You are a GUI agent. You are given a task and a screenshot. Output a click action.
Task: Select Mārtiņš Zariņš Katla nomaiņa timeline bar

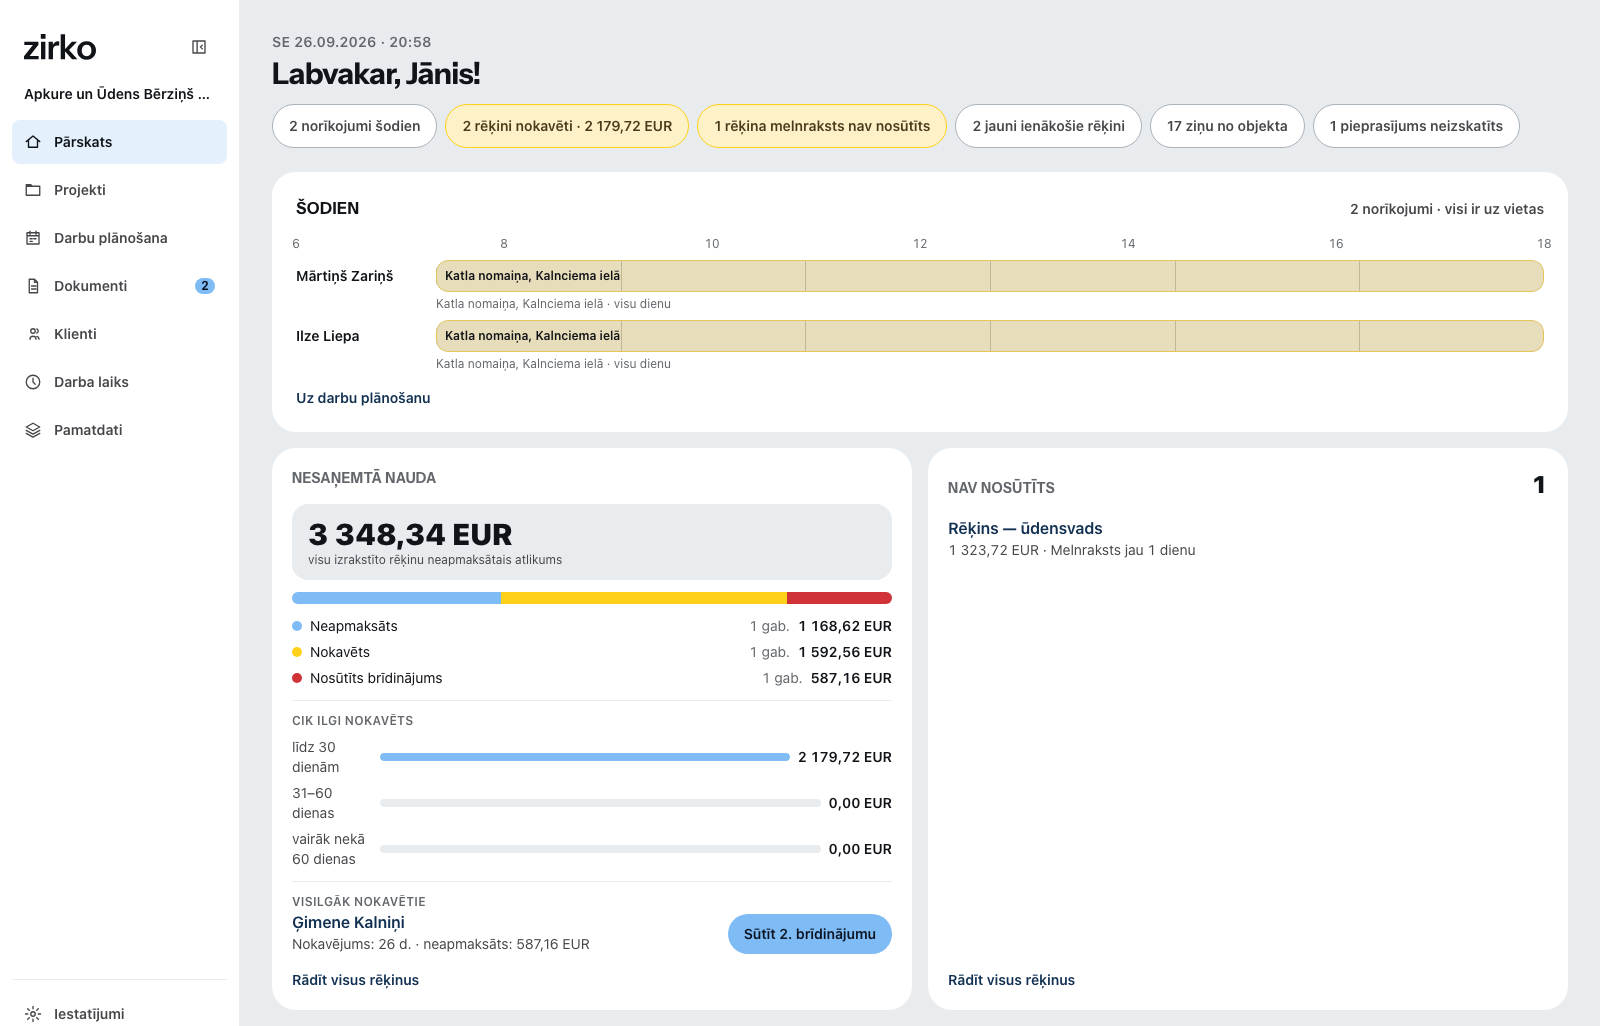coord(990,276)
